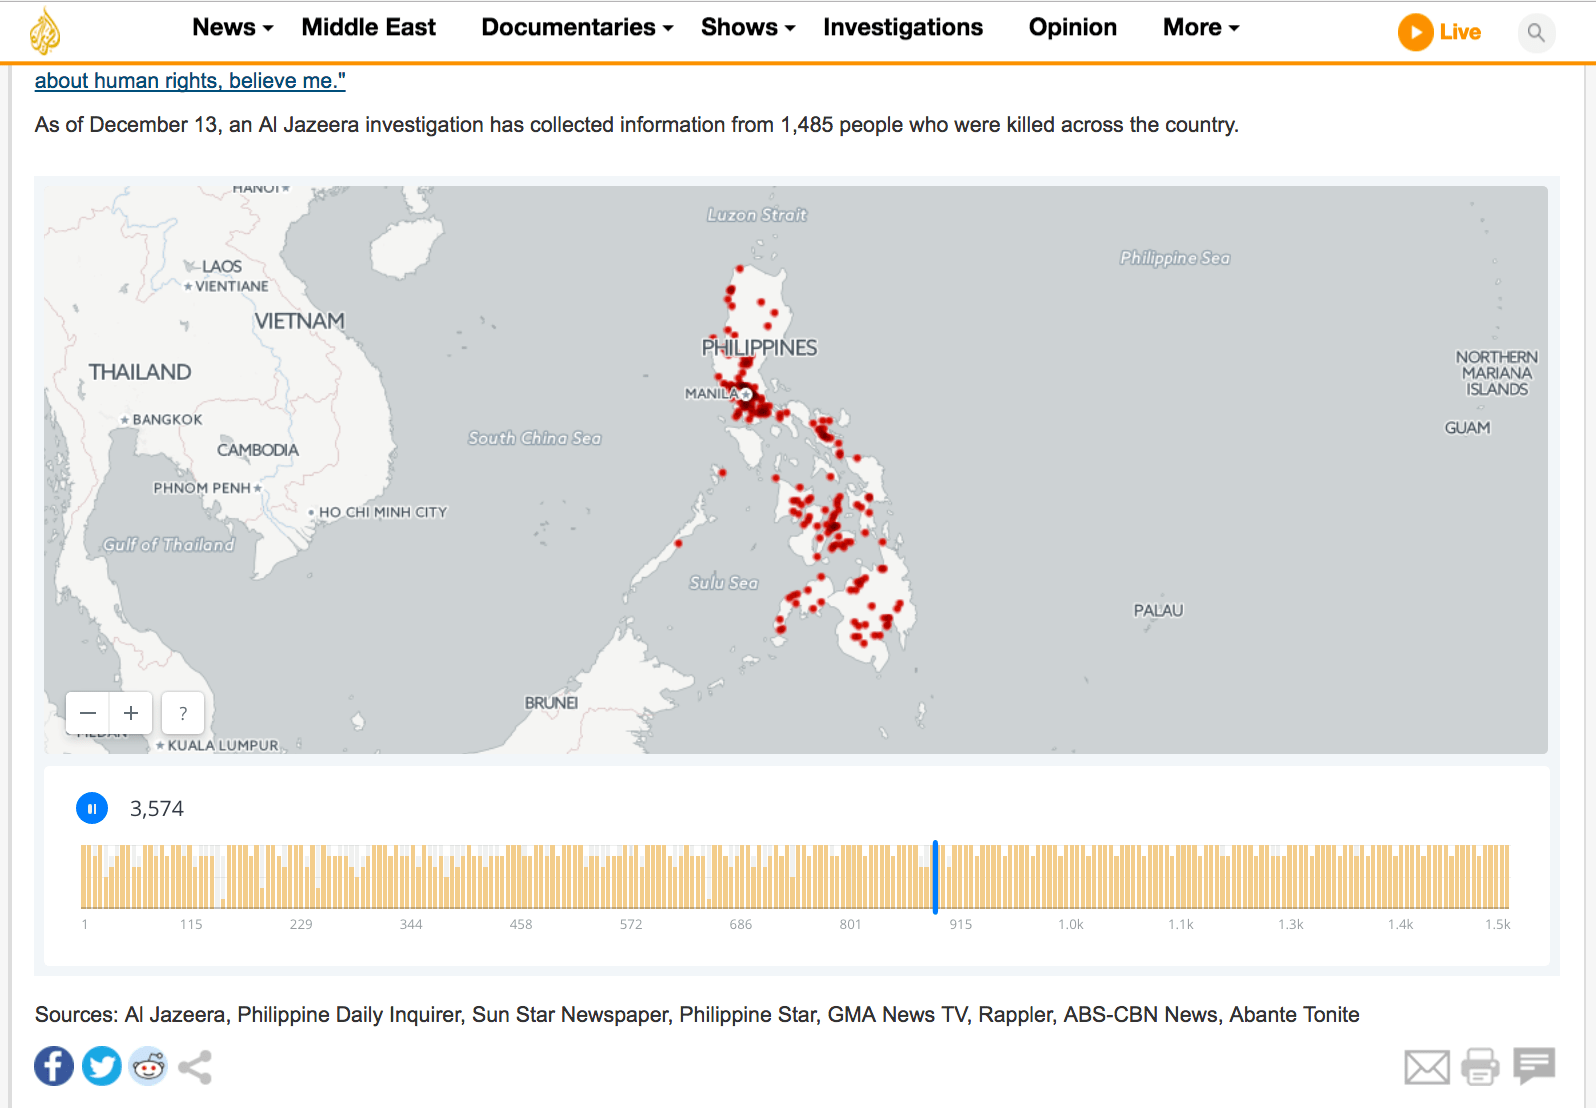Viewport: 1596px width, 1108px height.
Task: Zoom in the map with plus button
Action: tap(131, 713)
